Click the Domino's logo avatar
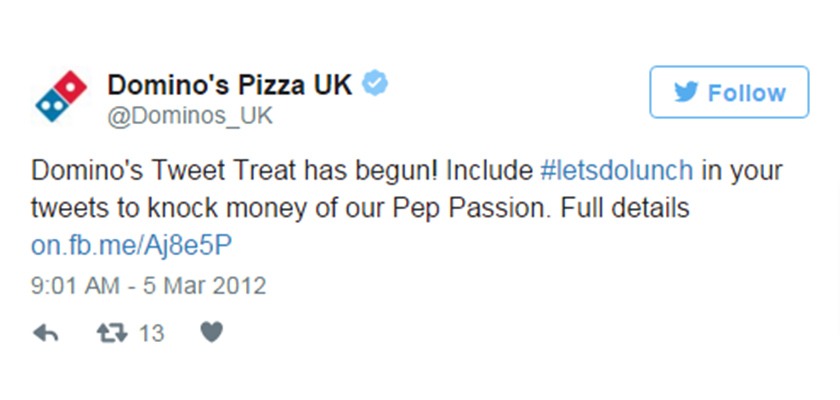 coord(61,97)
